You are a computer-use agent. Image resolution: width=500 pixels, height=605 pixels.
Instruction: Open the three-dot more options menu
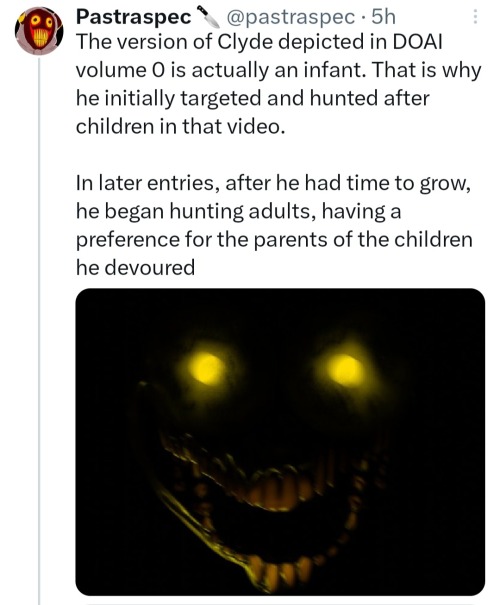tap(475, 17)
